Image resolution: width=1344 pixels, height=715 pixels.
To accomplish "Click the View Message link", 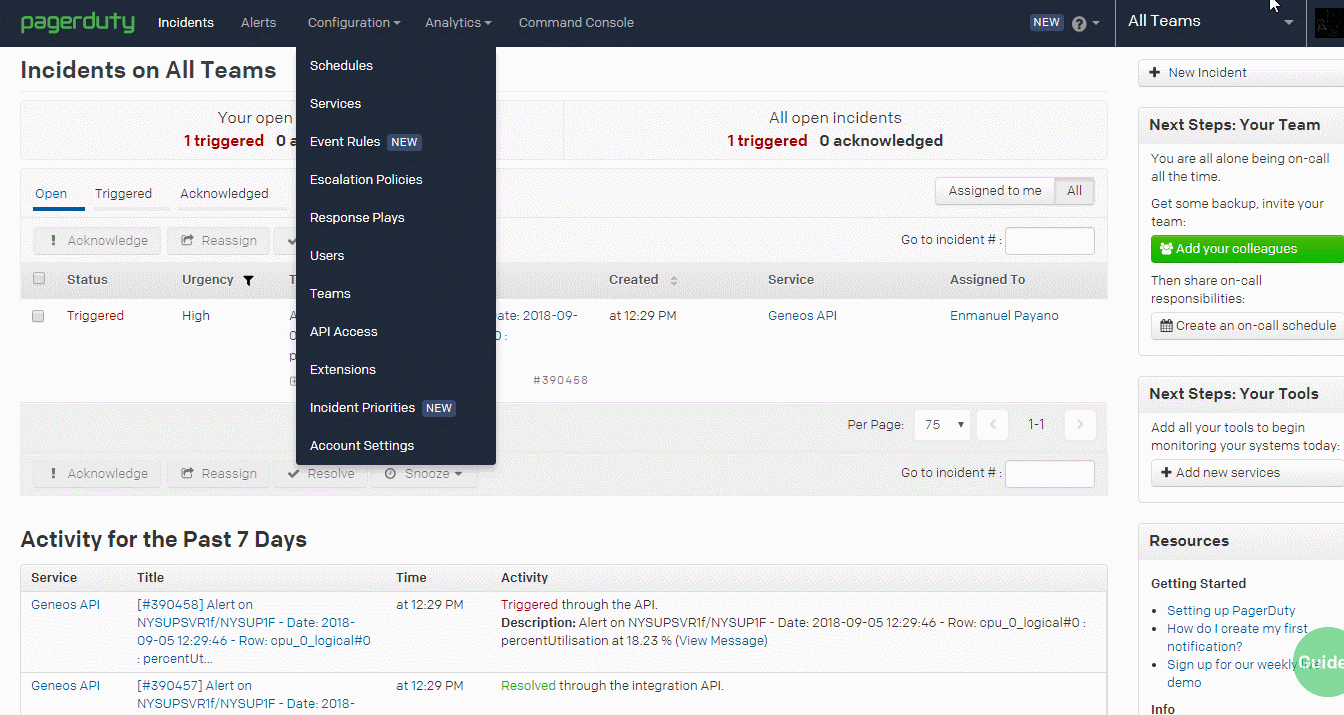I will point(722,641).
